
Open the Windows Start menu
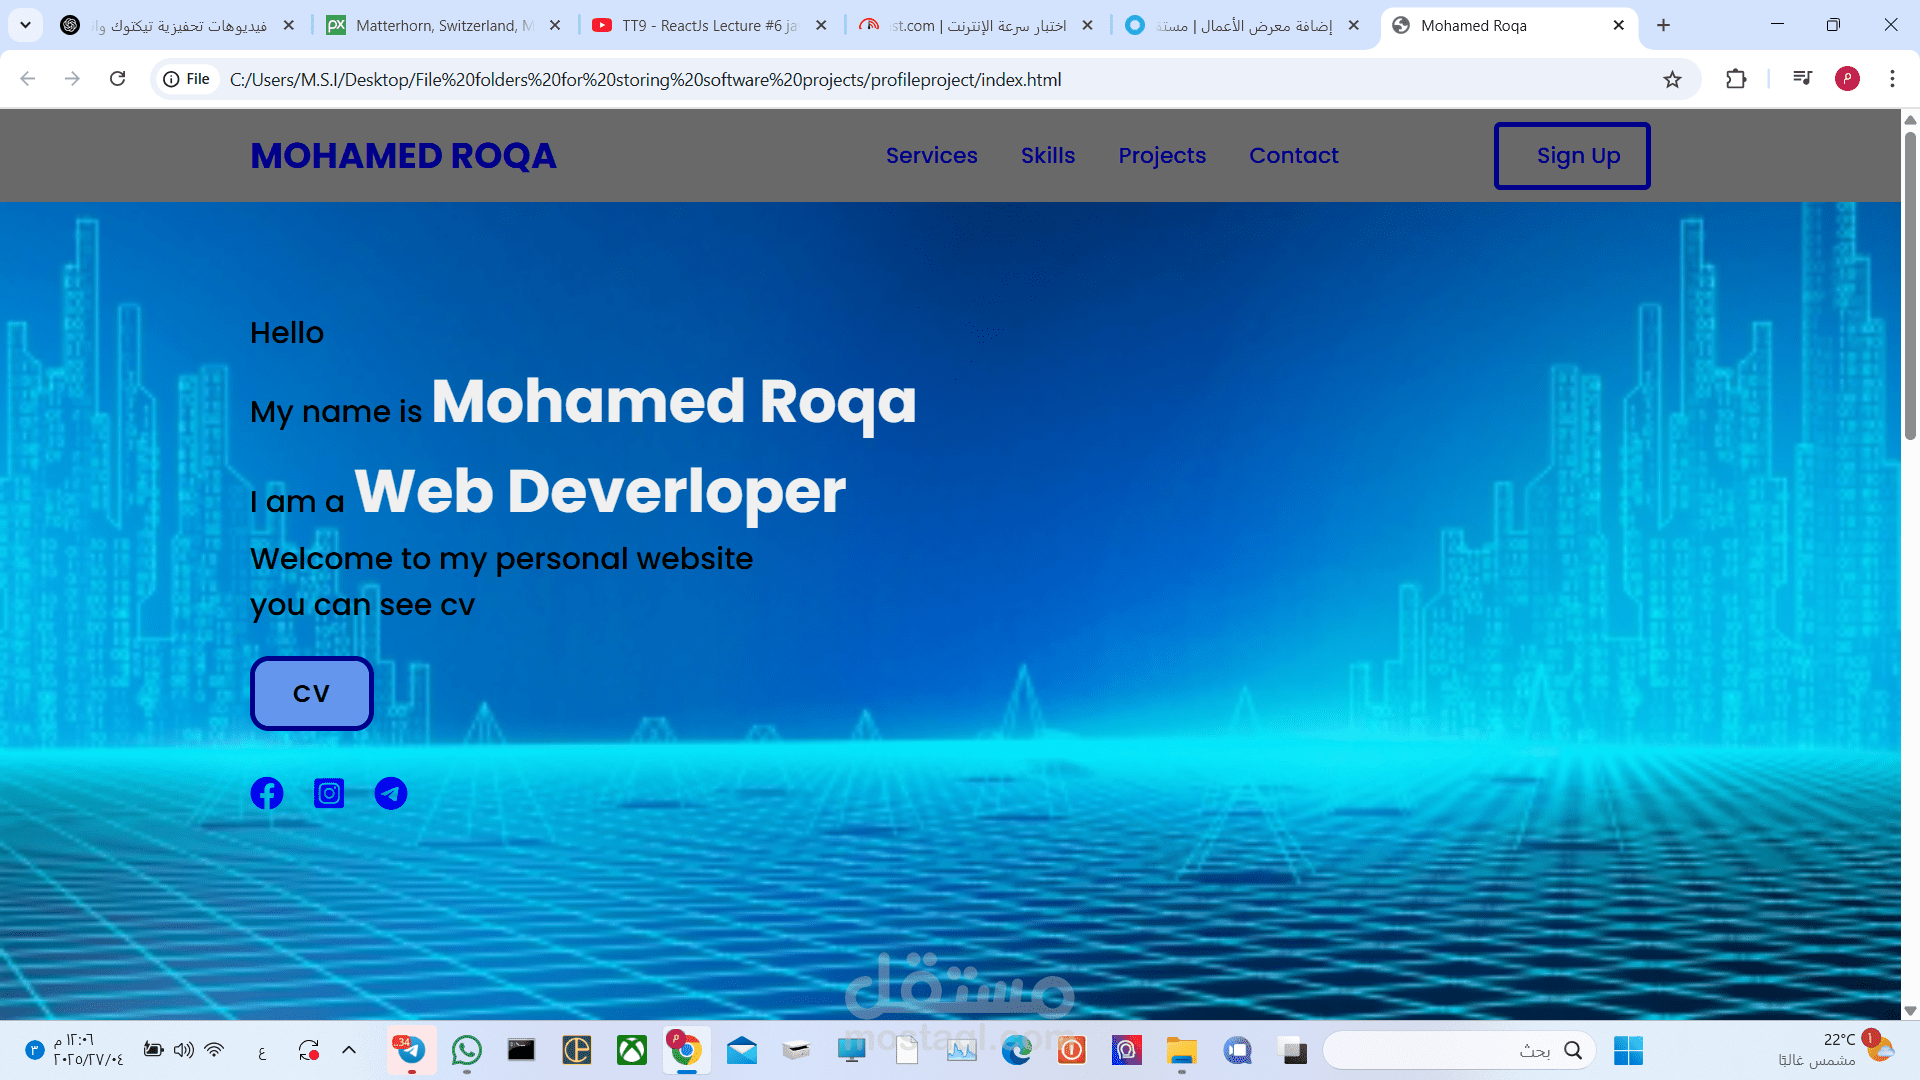(1628, 1050)
